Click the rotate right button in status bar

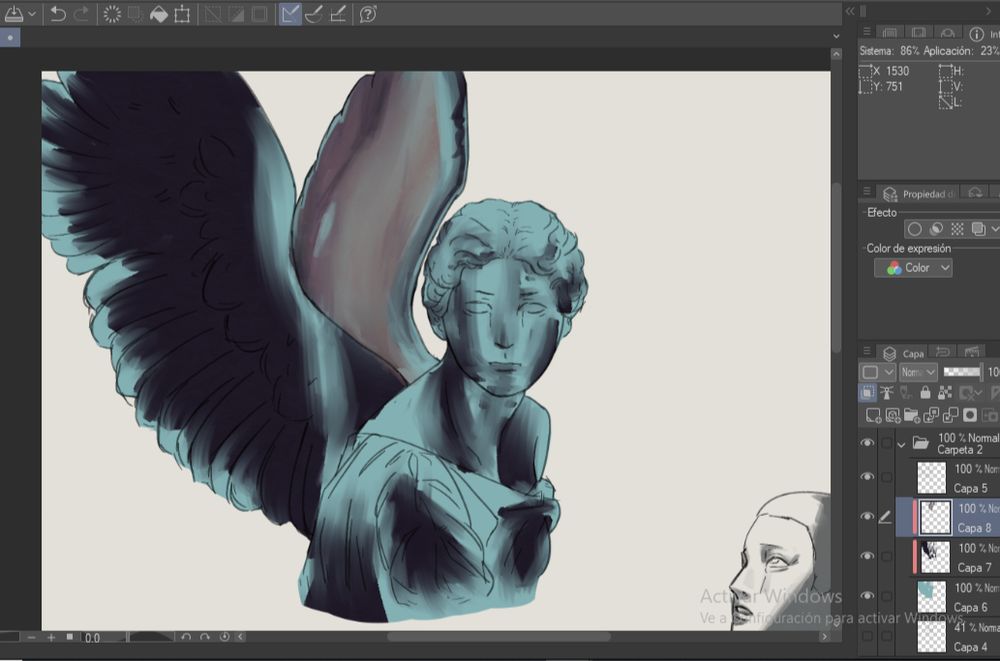(x=205, y=637)
